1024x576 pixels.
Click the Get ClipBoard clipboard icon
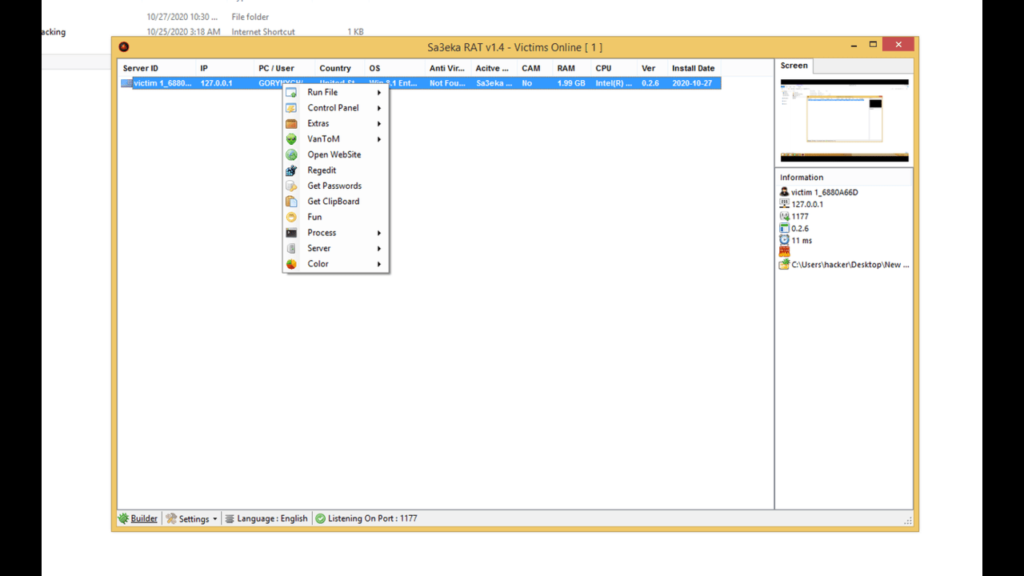291,202
